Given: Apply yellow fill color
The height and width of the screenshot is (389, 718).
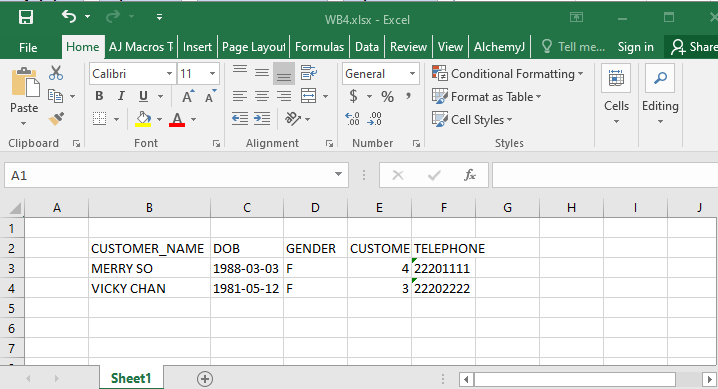Looking at the screenshot, I should [143, 119].
